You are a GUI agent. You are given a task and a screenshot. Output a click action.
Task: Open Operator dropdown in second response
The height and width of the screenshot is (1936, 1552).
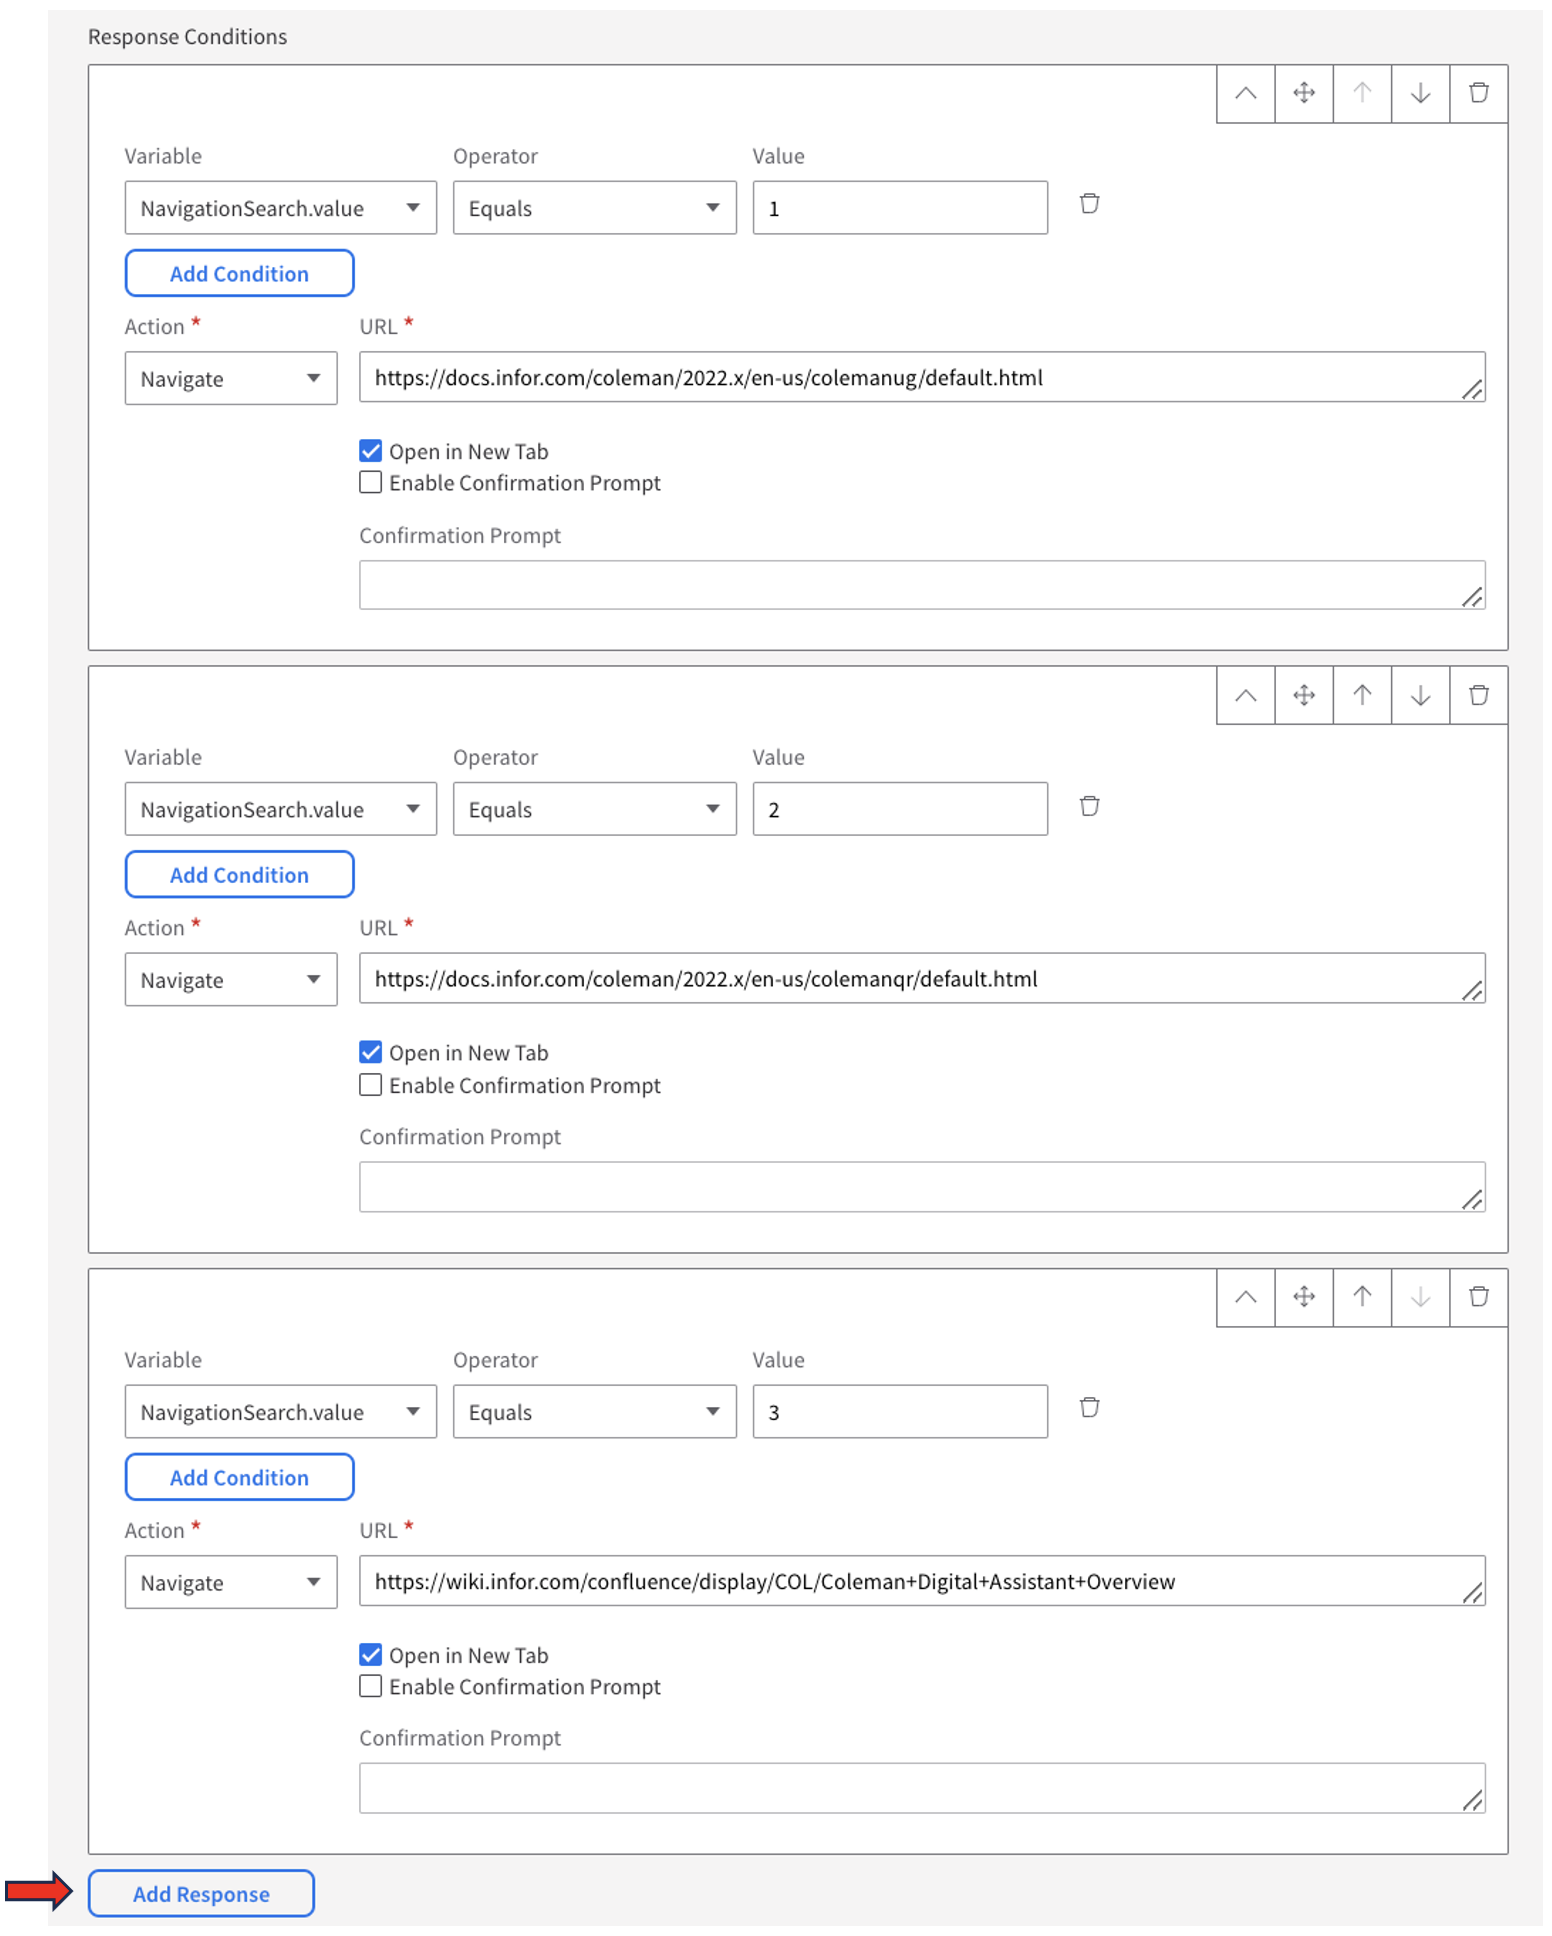pyautogui.click(x=594, y=810)
